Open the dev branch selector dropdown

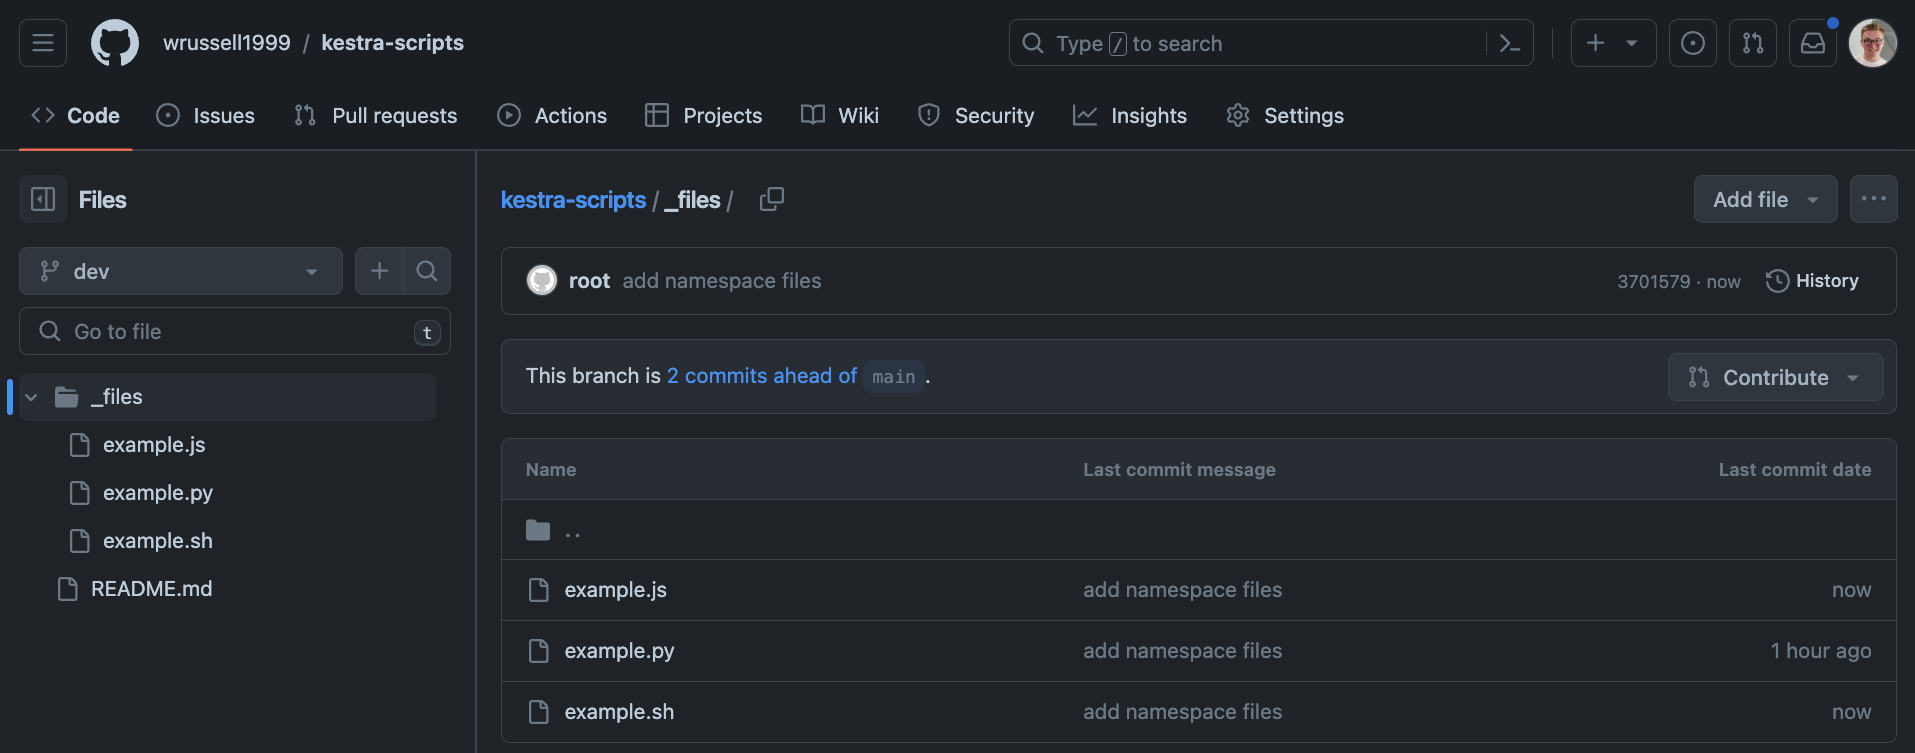[x=180, y=271]
